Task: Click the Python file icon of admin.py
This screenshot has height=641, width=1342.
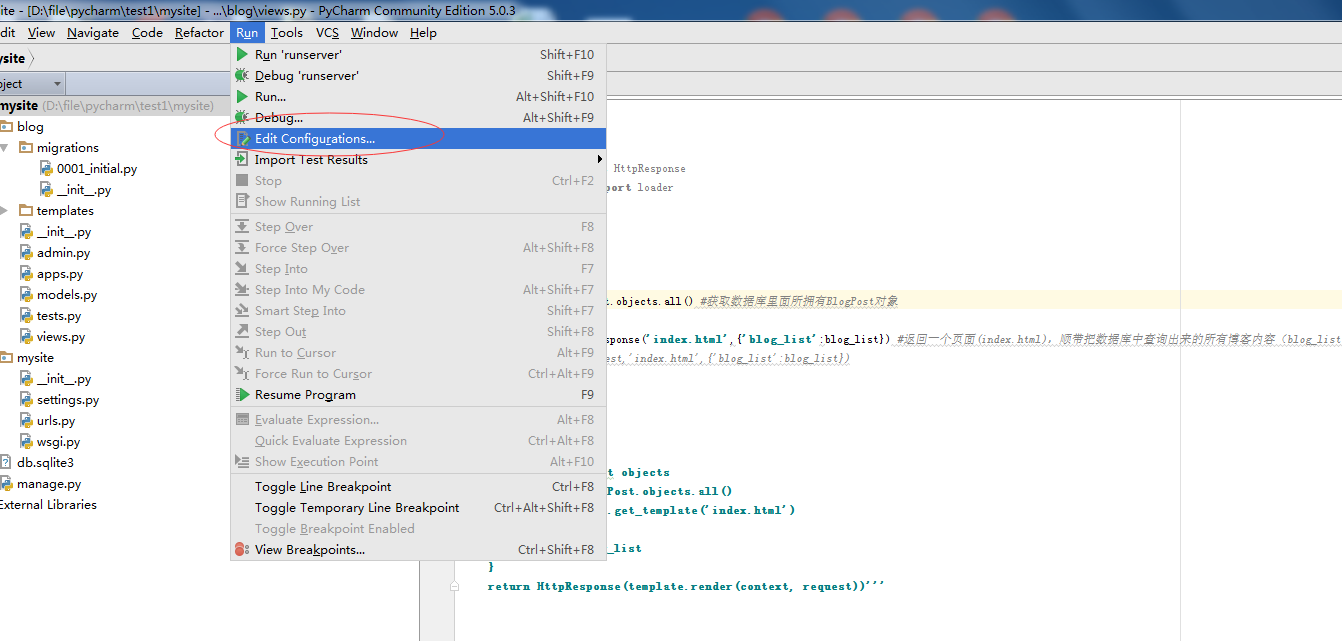Action: pyautogui.click(x=27, y=253)
